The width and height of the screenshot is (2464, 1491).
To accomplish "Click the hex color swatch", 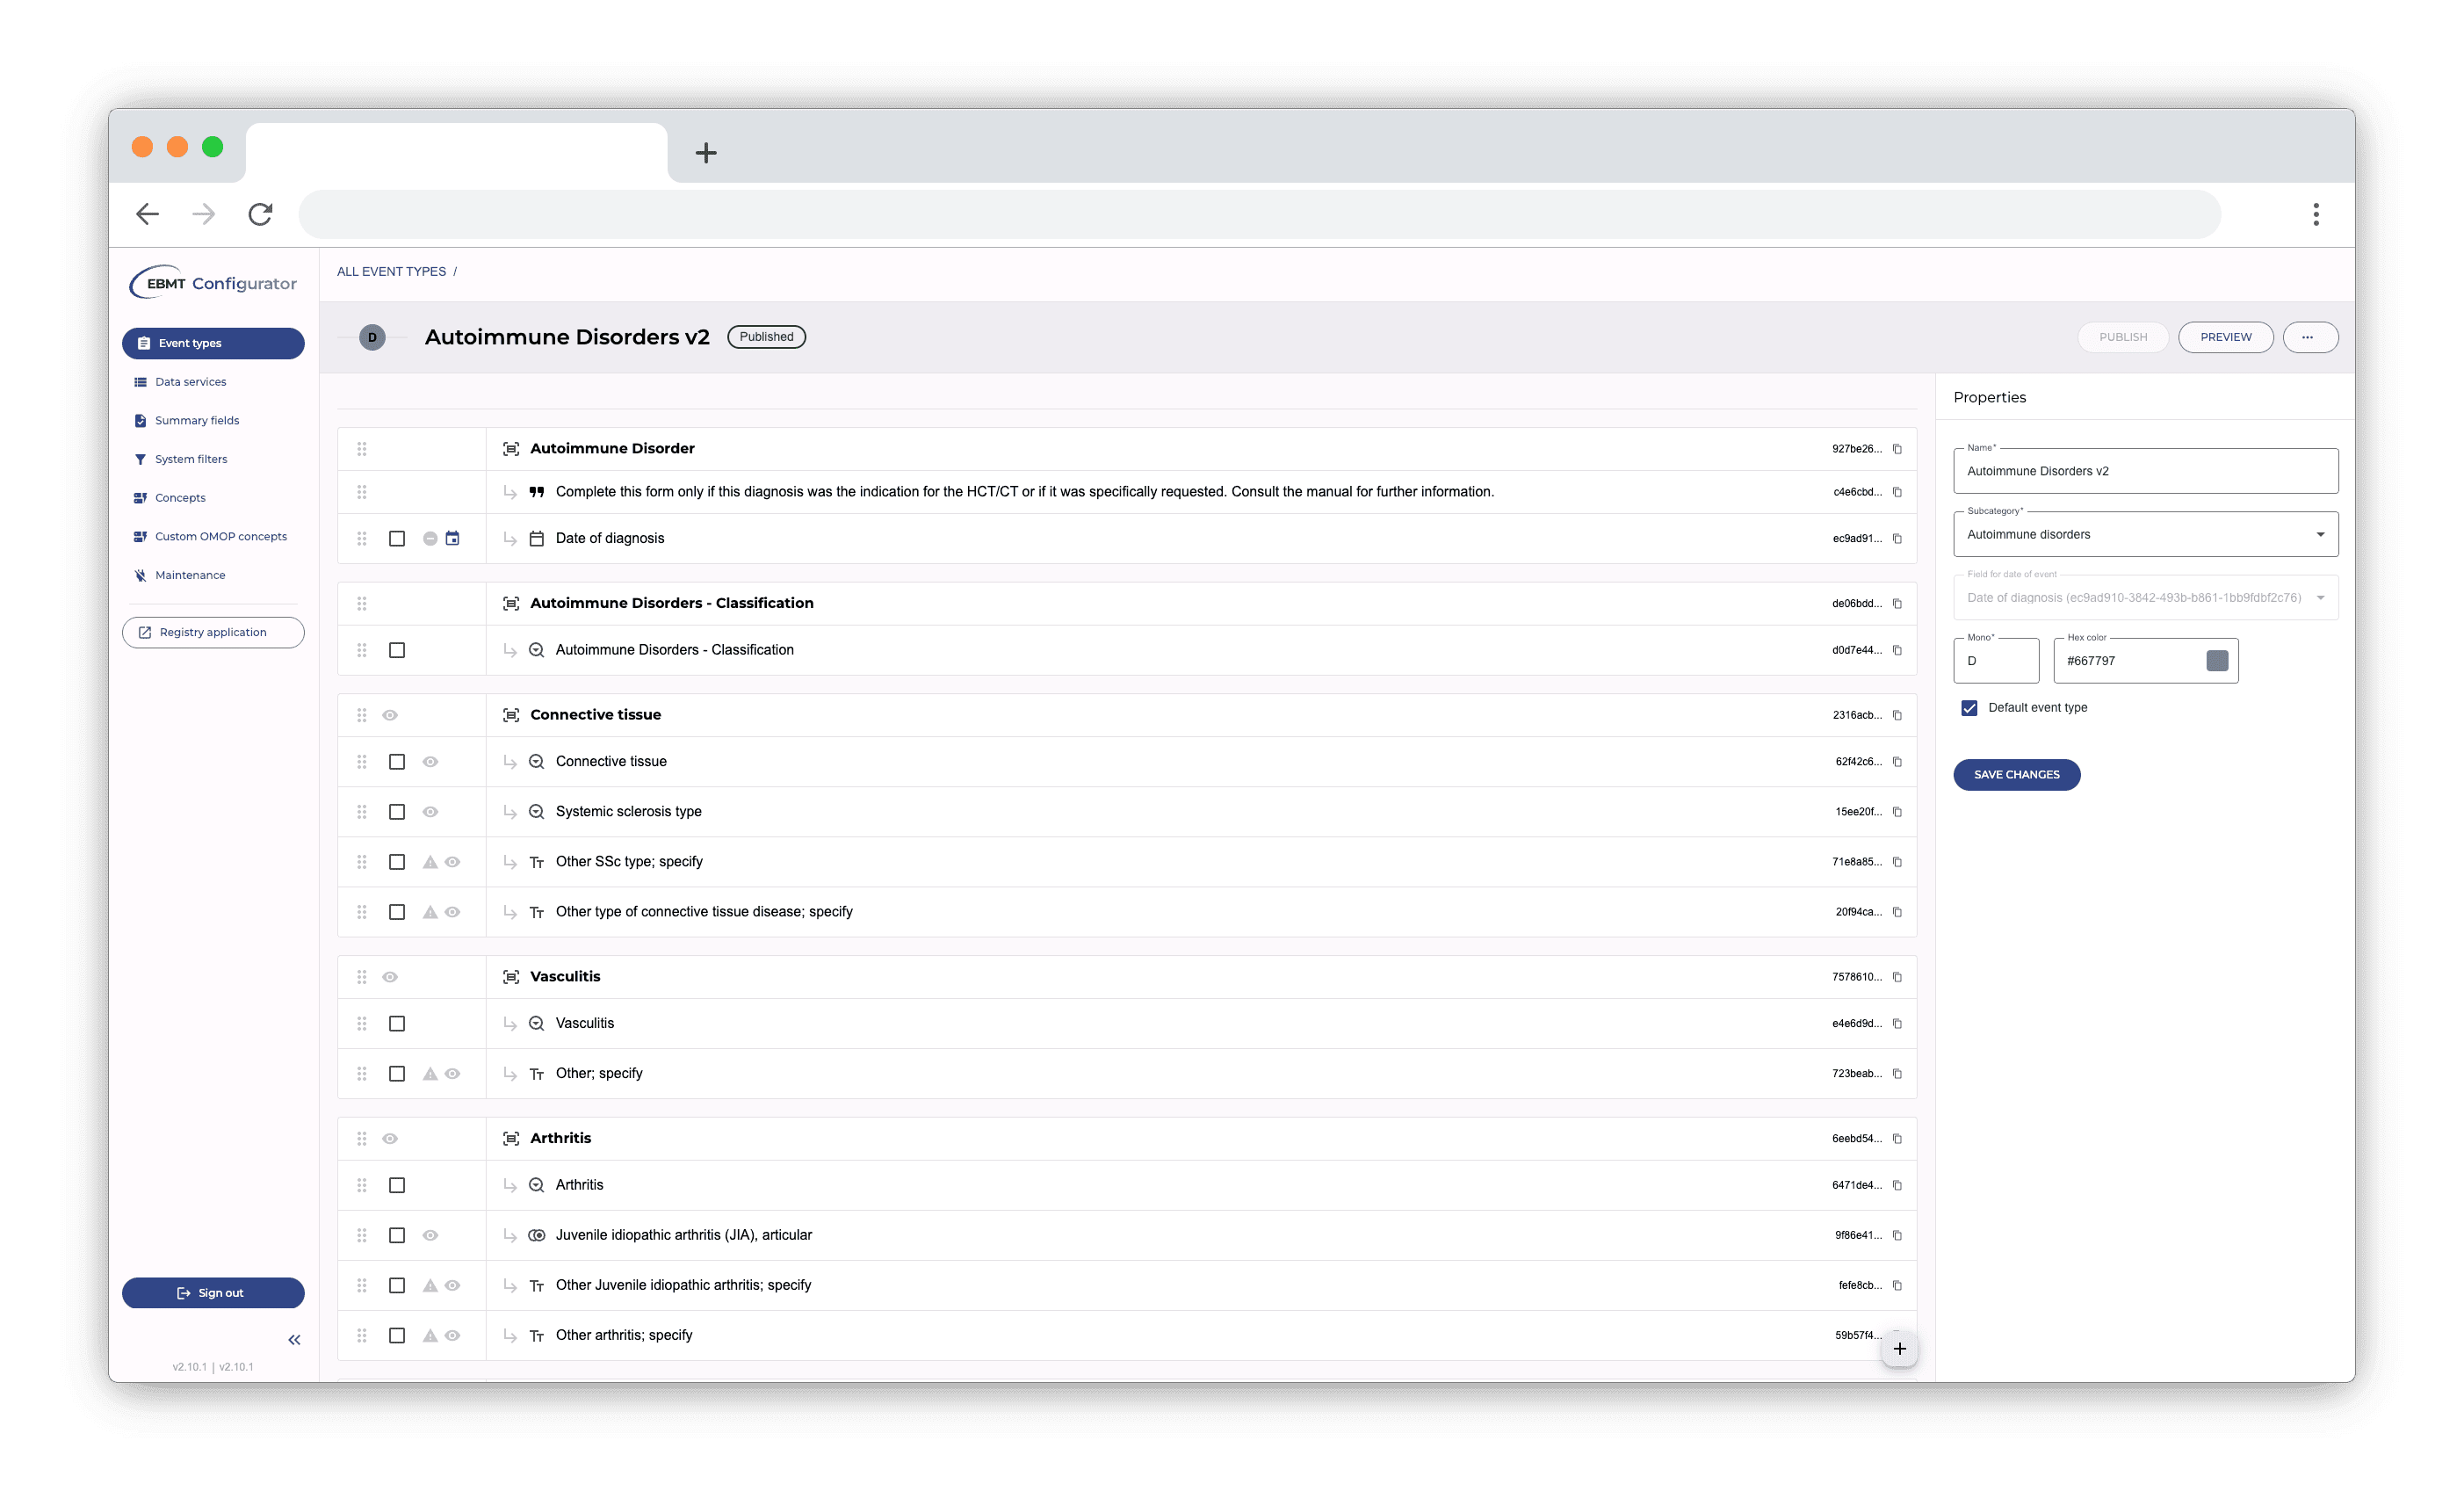I will tap(2217, 661).
